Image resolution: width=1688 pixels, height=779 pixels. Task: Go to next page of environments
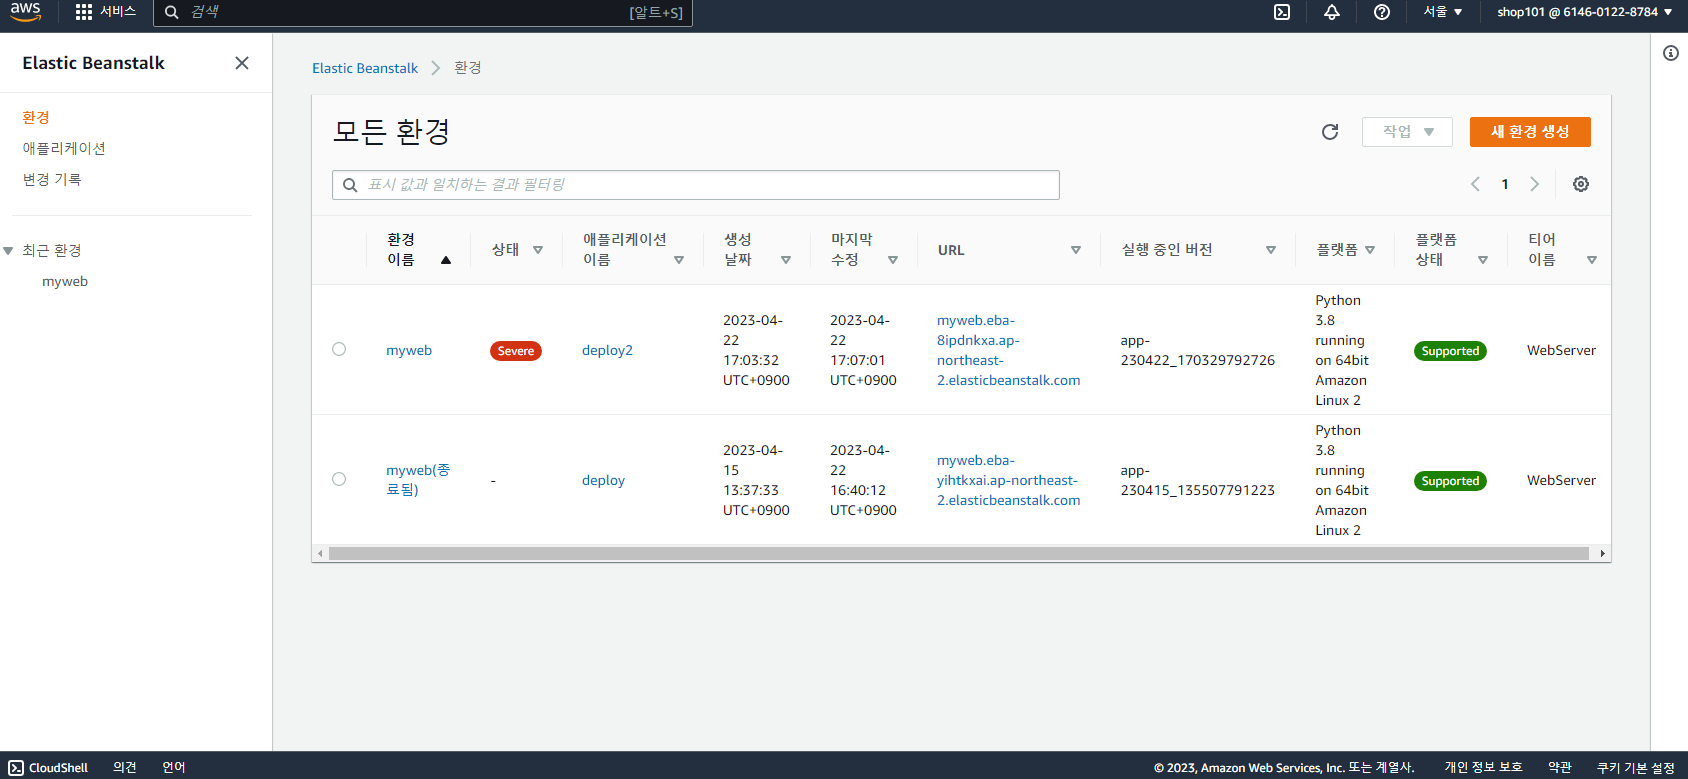point(1534,184)
